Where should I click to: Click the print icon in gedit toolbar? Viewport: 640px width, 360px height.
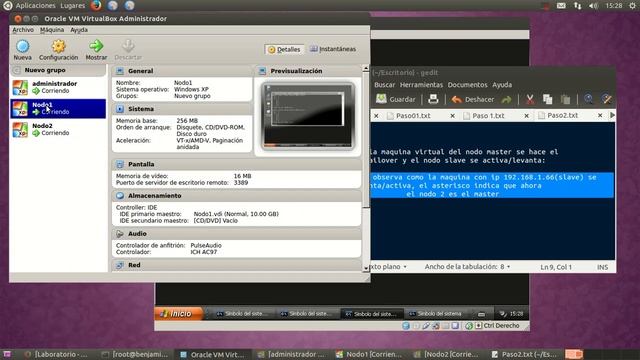433,99
